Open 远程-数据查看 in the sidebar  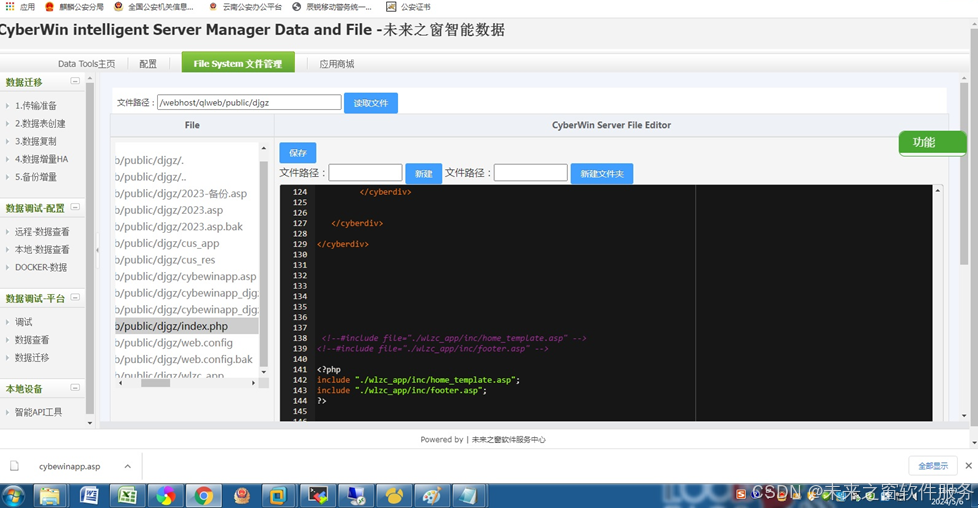click(42, 232)
